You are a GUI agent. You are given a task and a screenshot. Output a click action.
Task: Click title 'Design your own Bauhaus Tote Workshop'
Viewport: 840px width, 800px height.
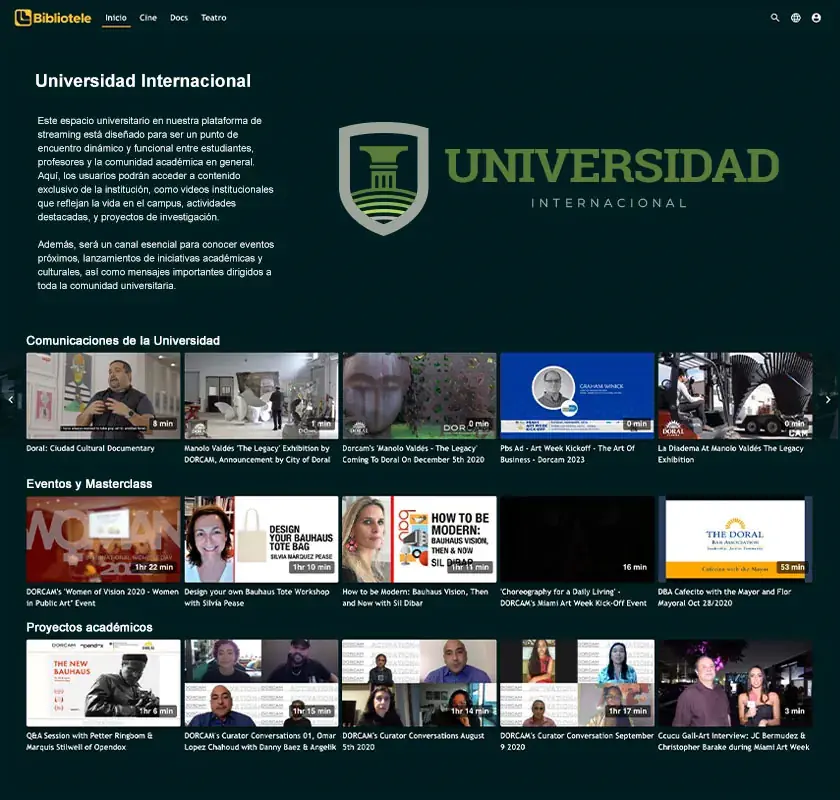pos(257,597)
